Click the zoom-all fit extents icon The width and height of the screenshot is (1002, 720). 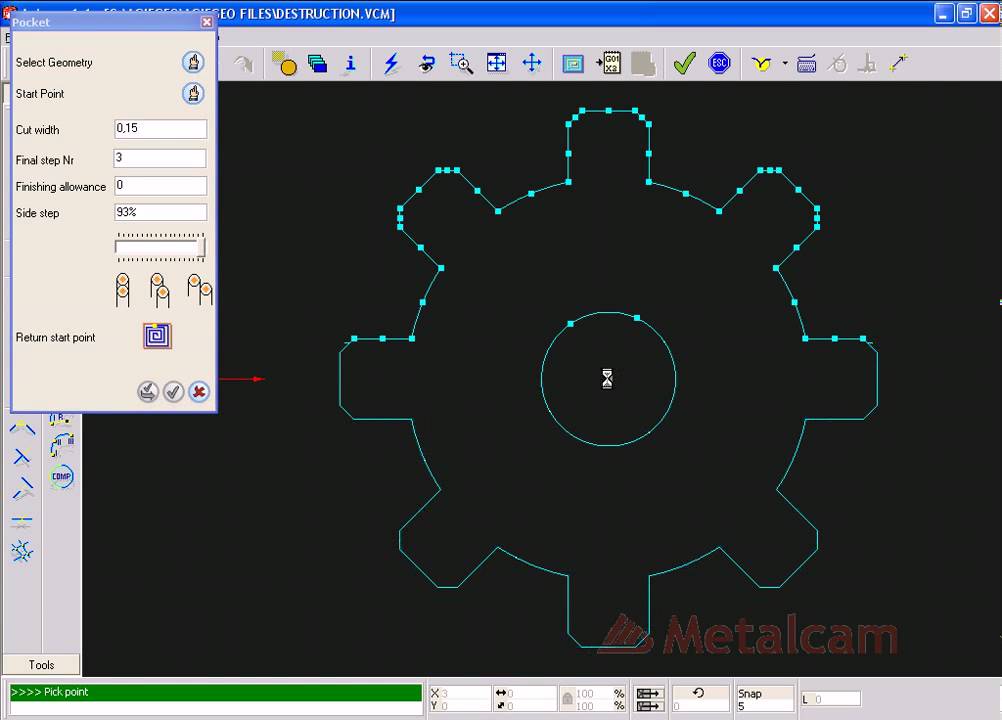click(x=497, y=63)
